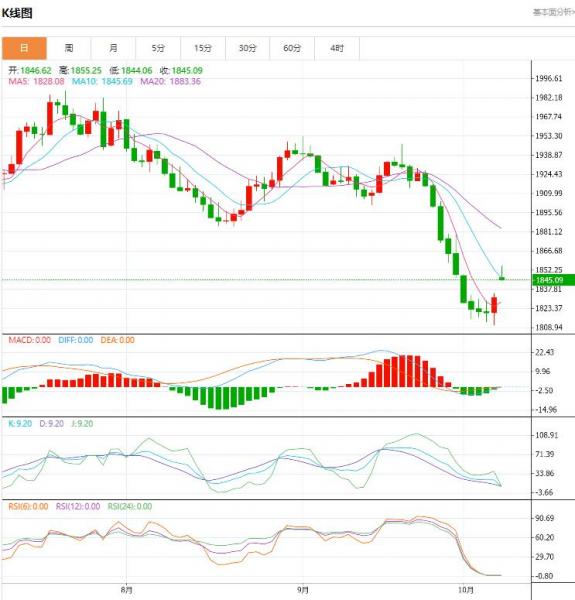Open the 5分 interval tab

[158, 48]
